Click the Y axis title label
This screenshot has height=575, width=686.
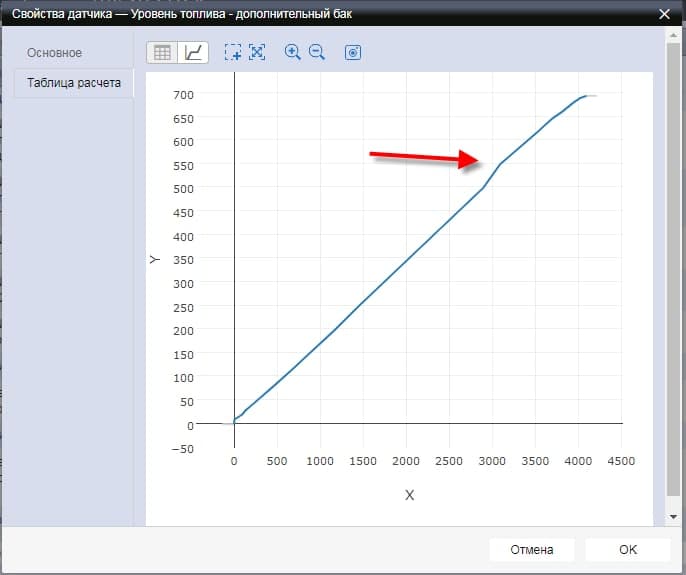pyautogui.click(x=155, y=259)
